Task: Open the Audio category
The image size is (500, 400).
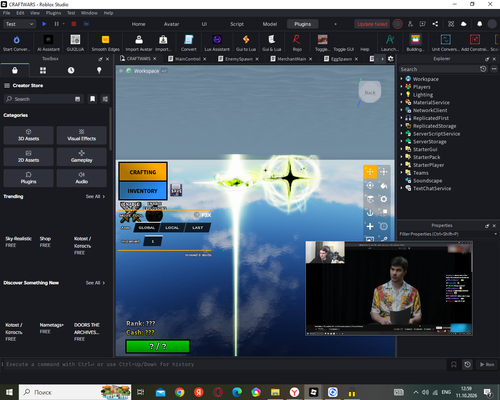Action: coord(82,178)
